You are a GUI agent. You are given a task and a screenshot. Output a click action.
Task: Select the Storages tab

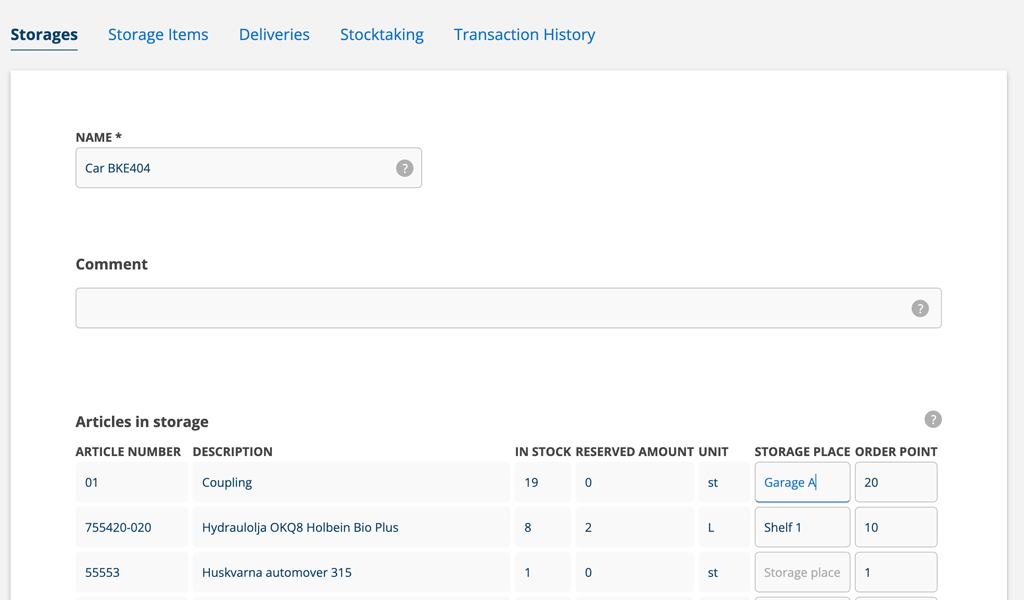pos(44,35)
